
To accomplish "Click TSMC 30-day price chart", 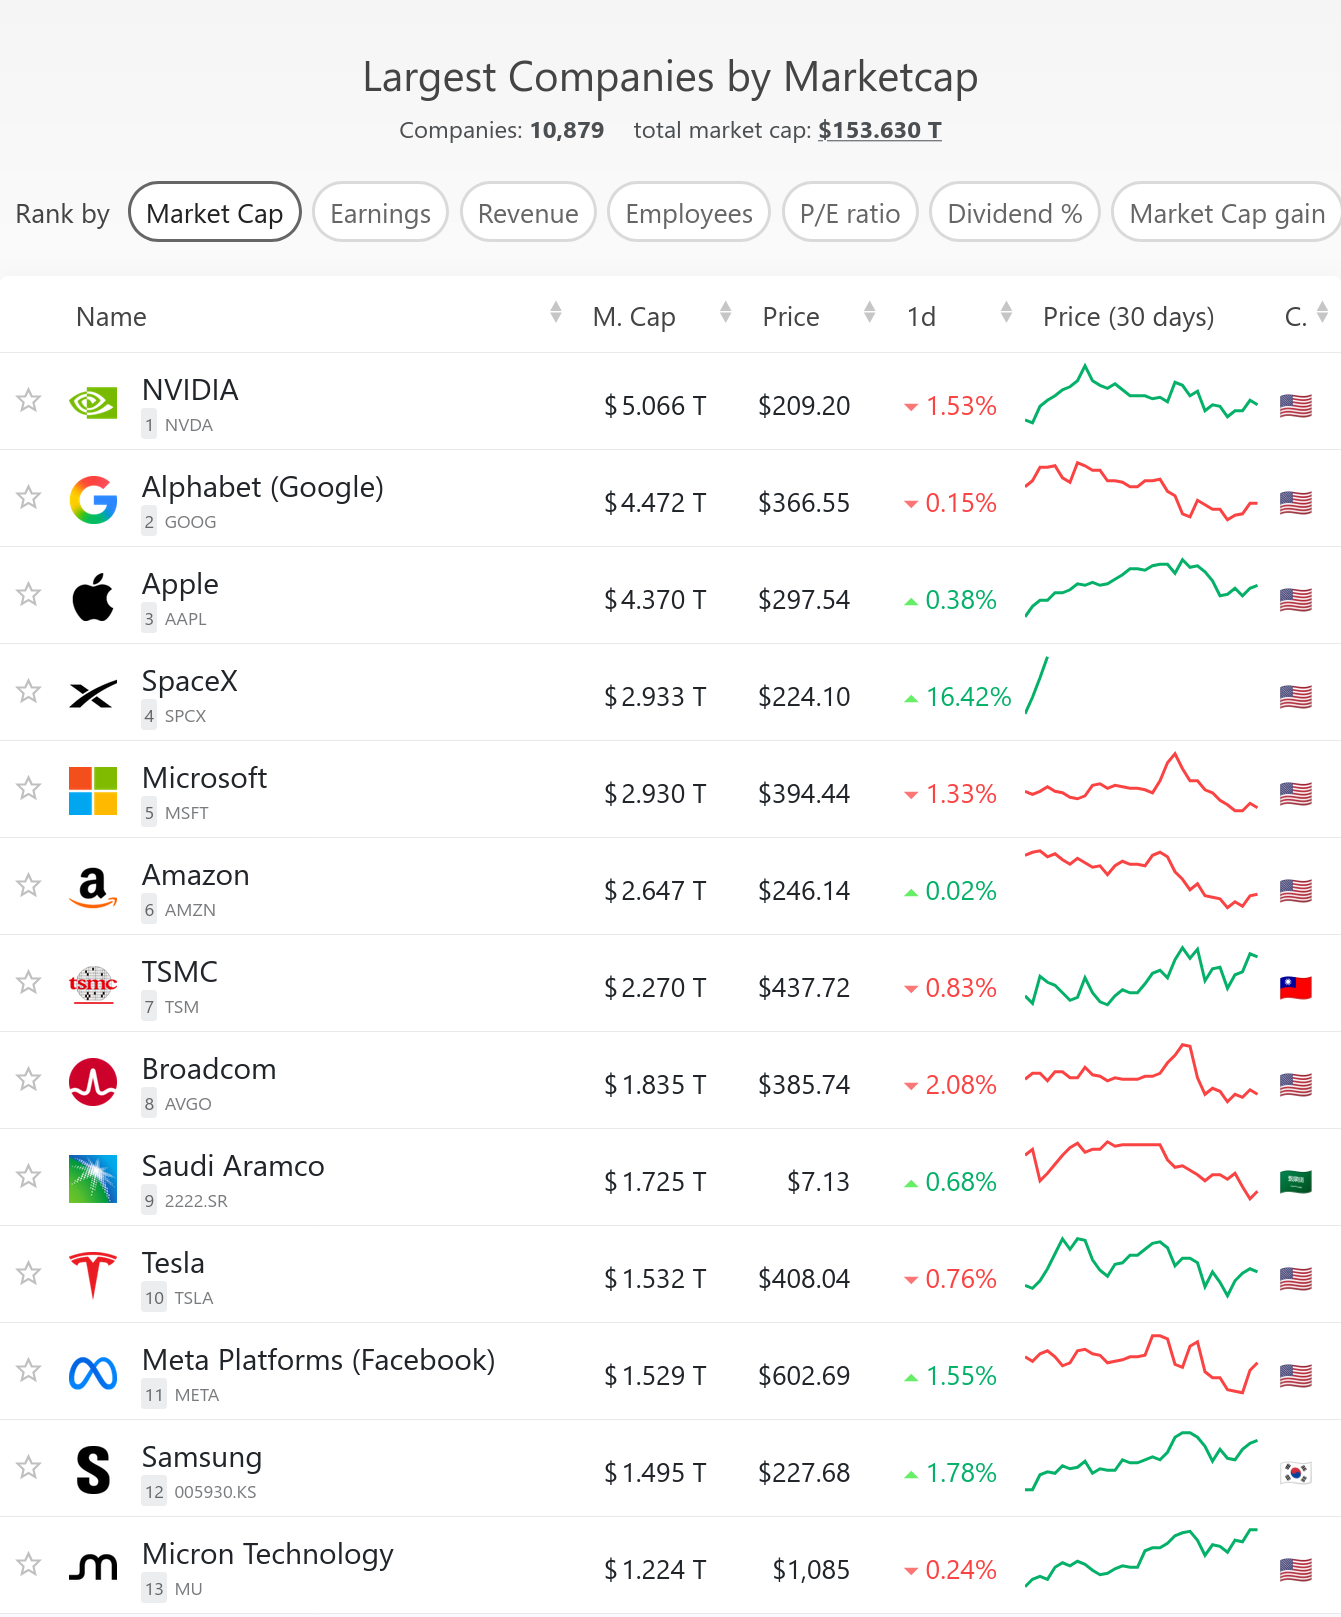I will pyautogui.click(x=1142, y=976).
